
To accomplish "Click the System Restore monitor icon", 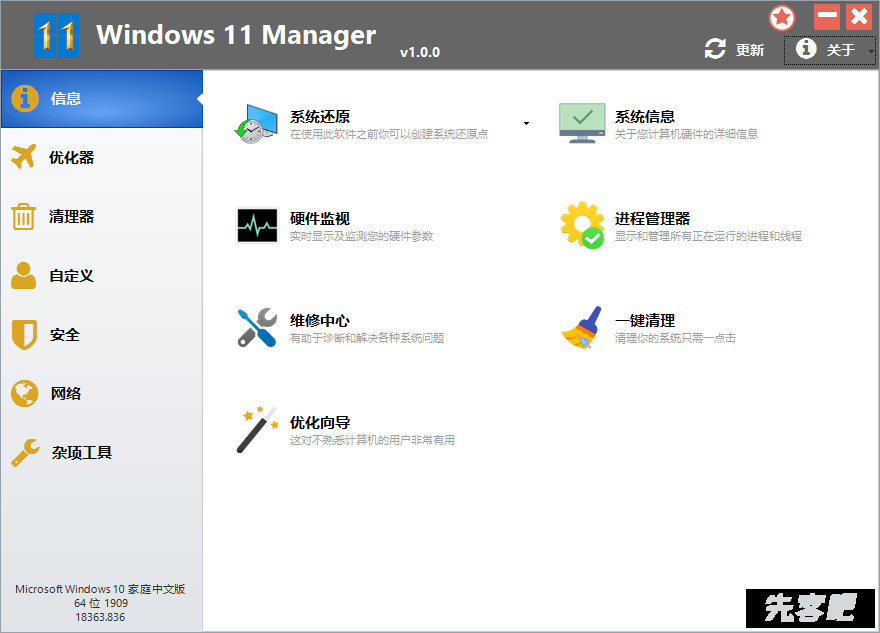I will click(x=256, y=124).
